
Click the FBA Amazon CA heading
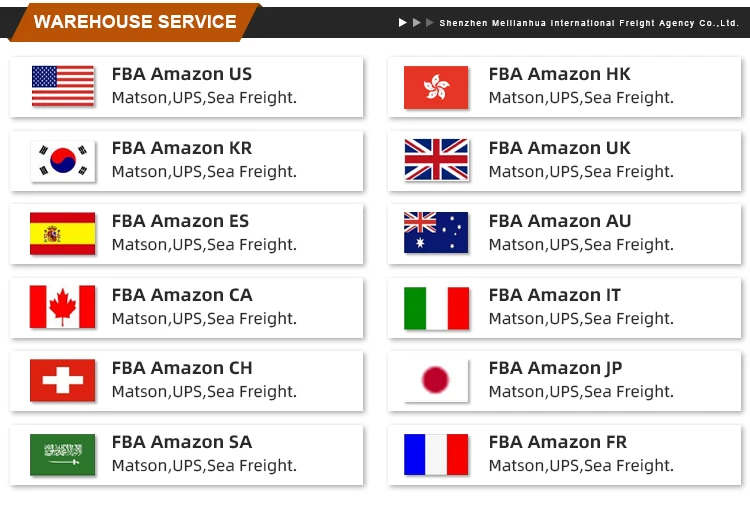click(x=182, y=295)
